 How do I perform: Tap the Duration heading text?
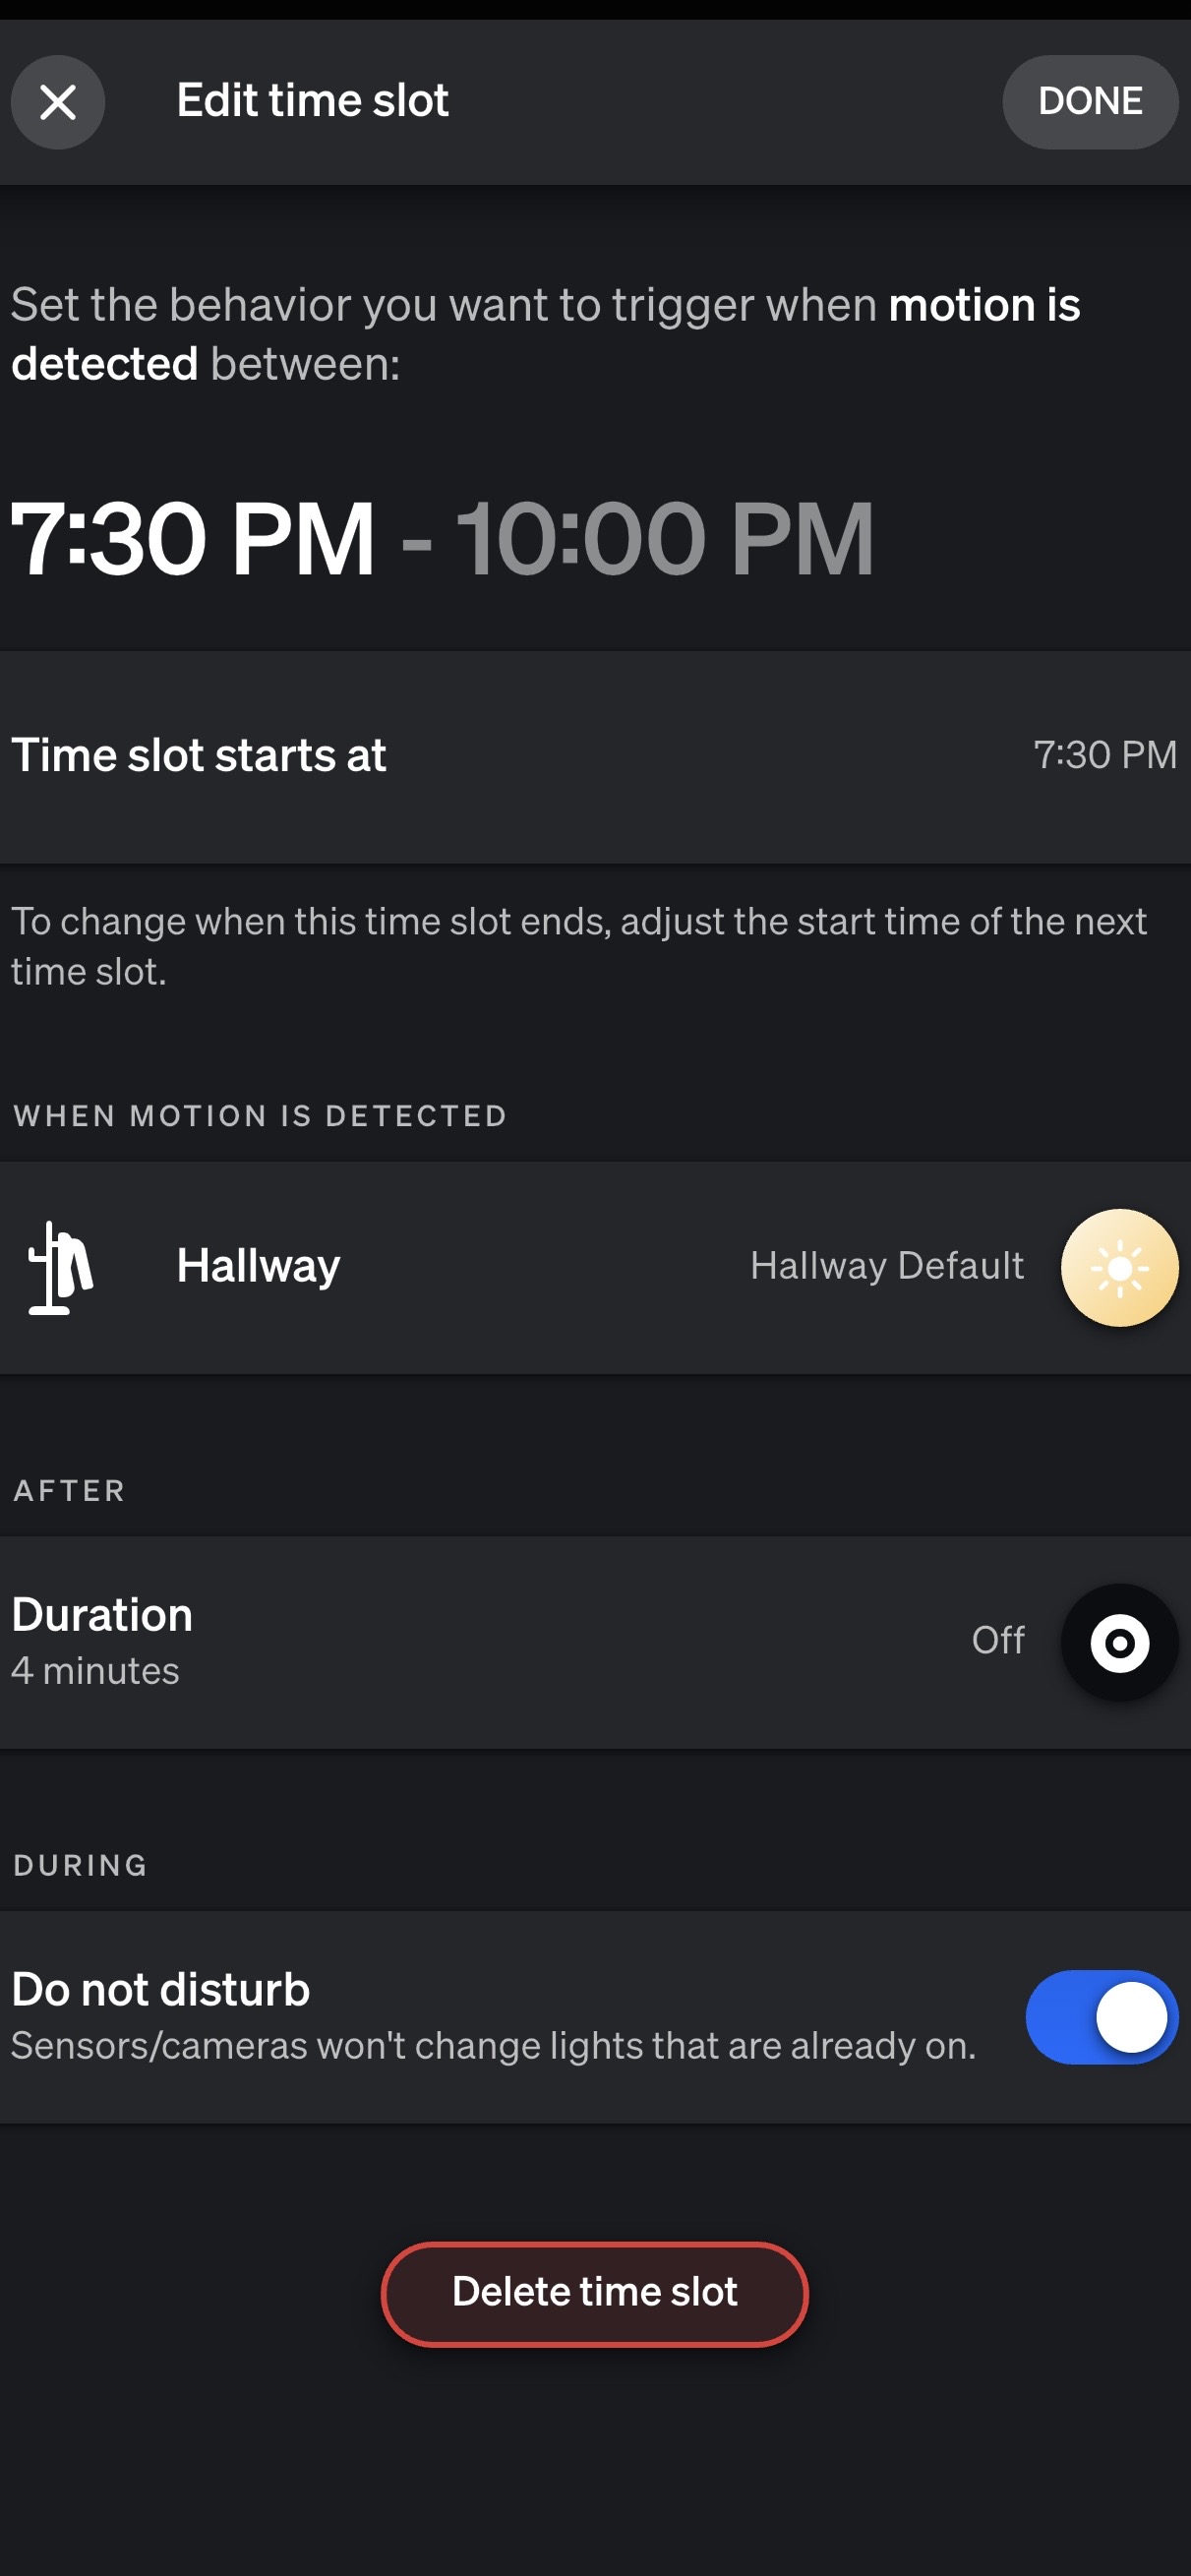102,1615
